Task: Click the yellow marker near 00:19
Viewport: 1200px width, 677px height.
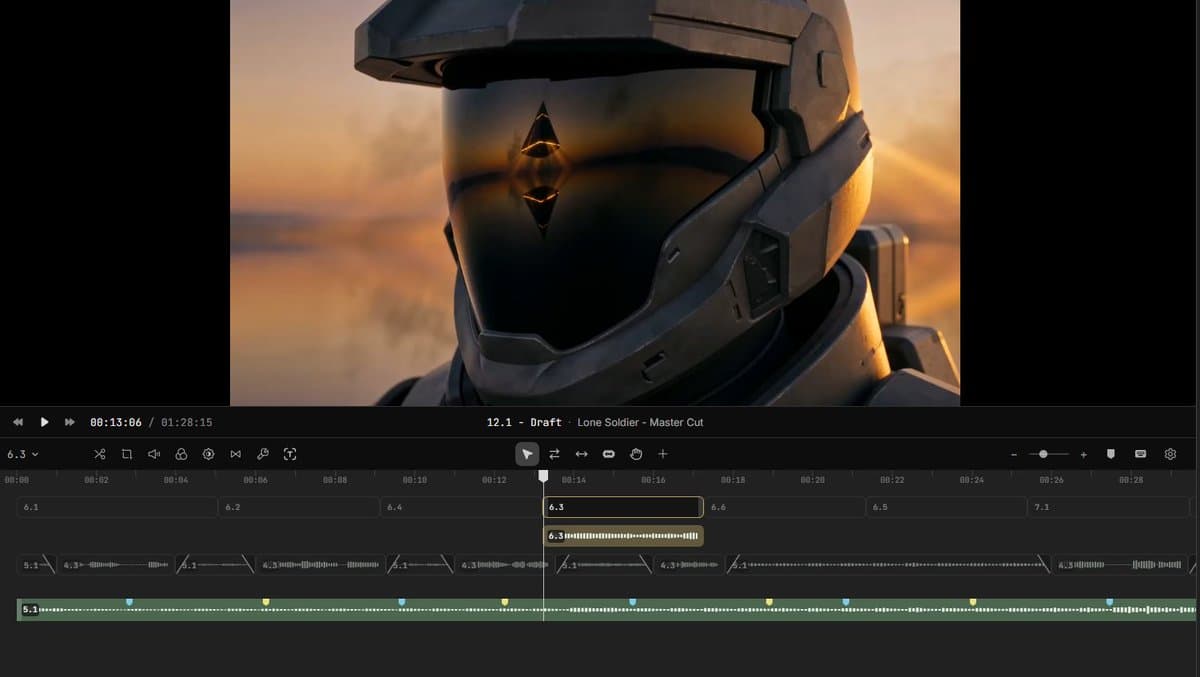Action: 768,602
